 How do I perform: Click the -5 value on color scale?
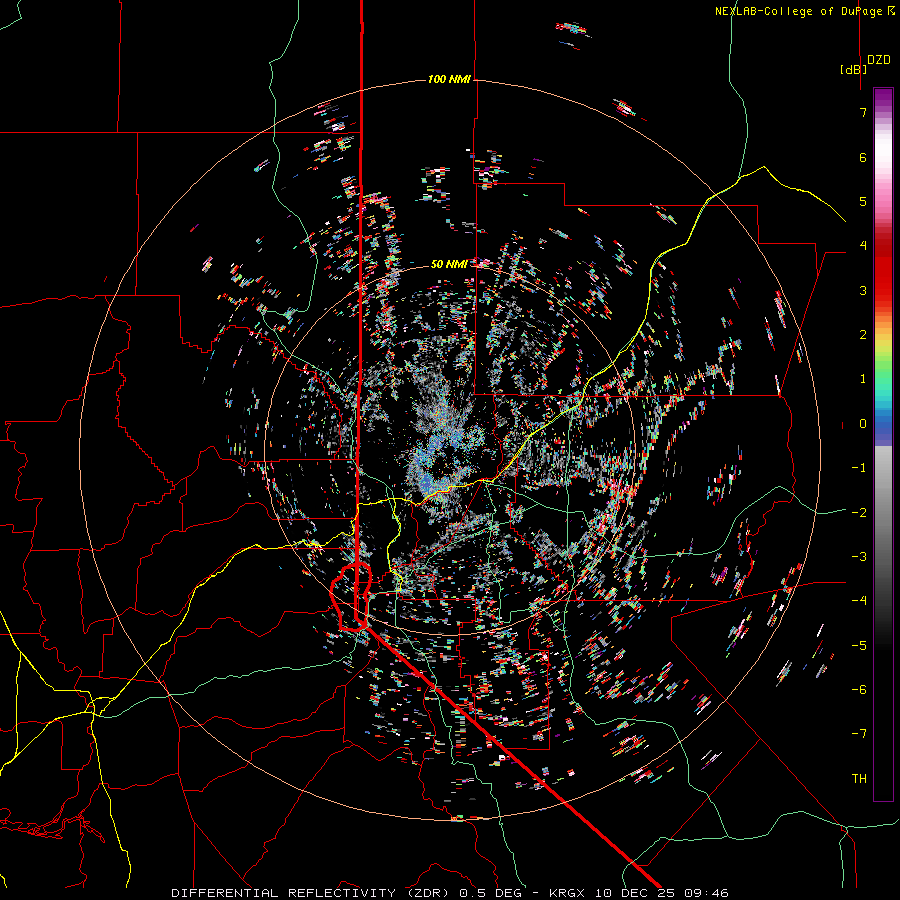pyautogui.click(x=859, y=645)
